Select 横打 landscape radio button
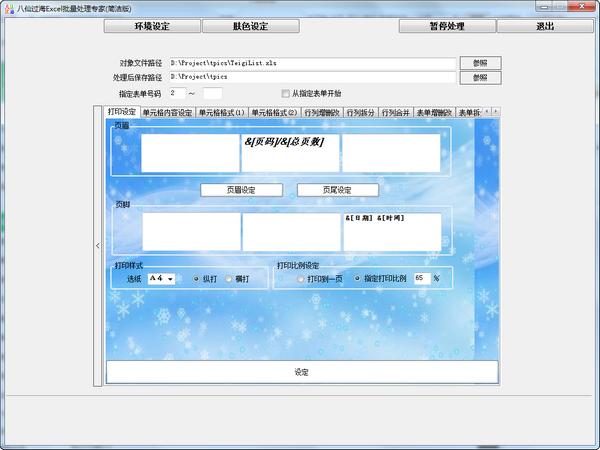The image size is (600, 450). (x=228, y=279)
